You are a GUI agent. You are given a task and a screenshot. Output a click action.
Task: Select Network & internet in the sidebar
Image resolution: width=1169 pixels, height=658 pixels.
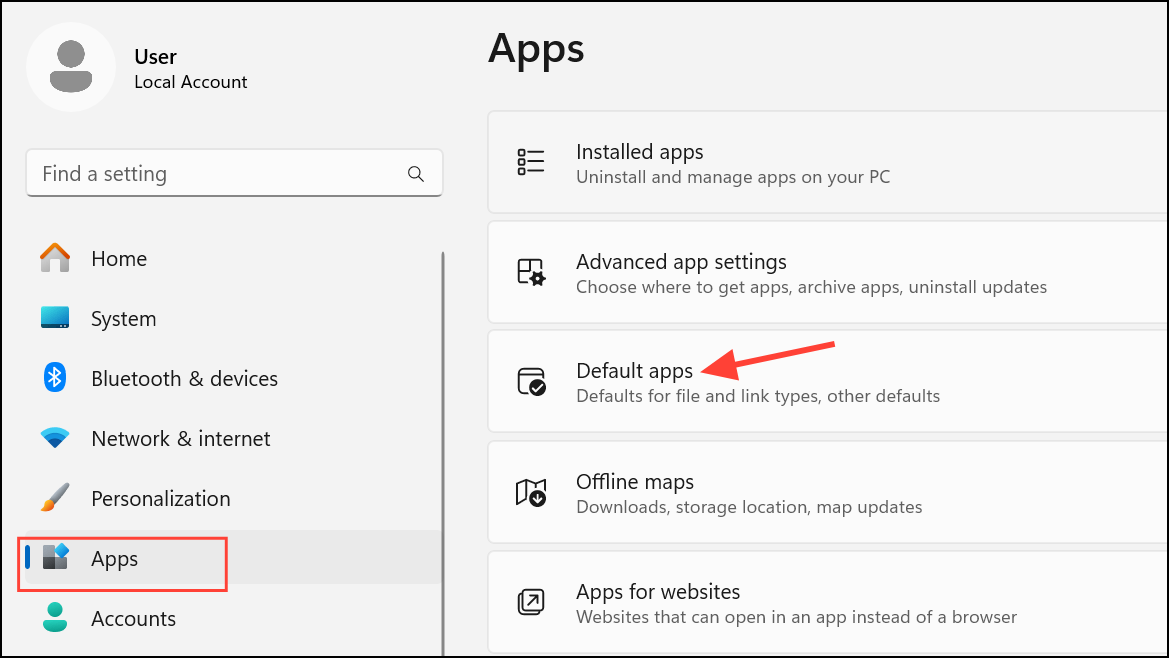click(x=180, y=438)
